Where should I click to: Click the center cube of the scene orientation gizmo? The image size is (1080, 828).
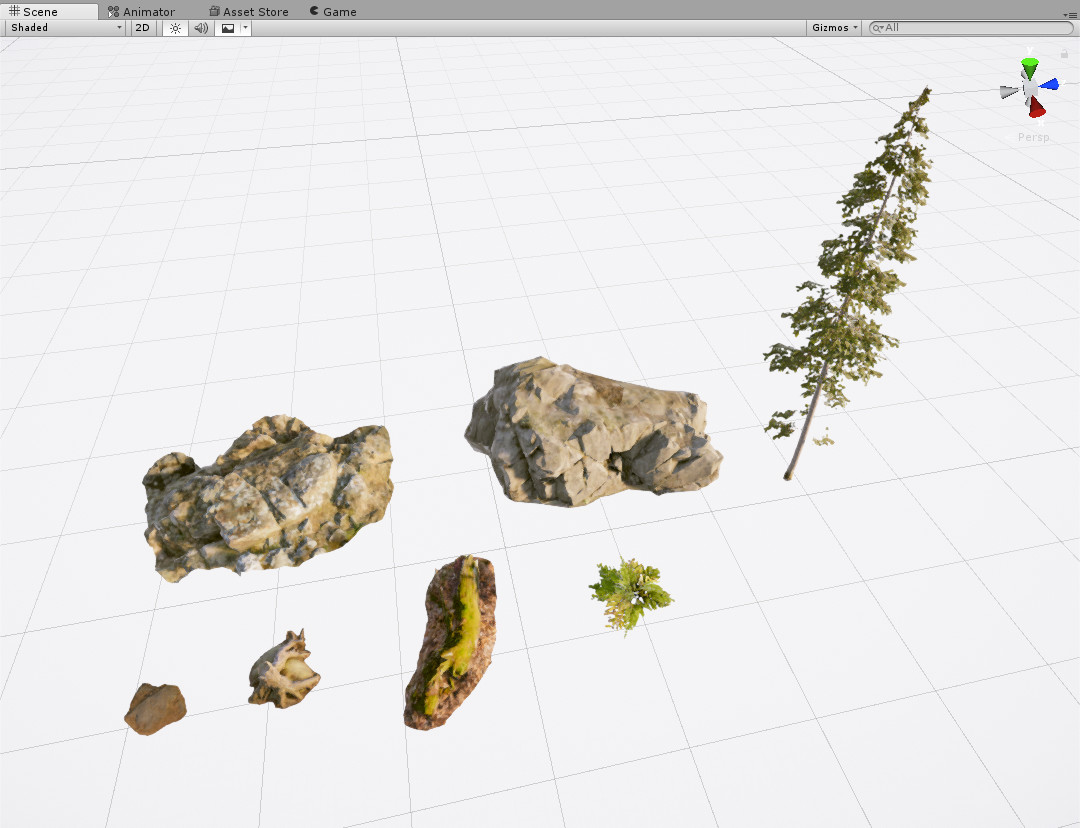(1030, 88)
